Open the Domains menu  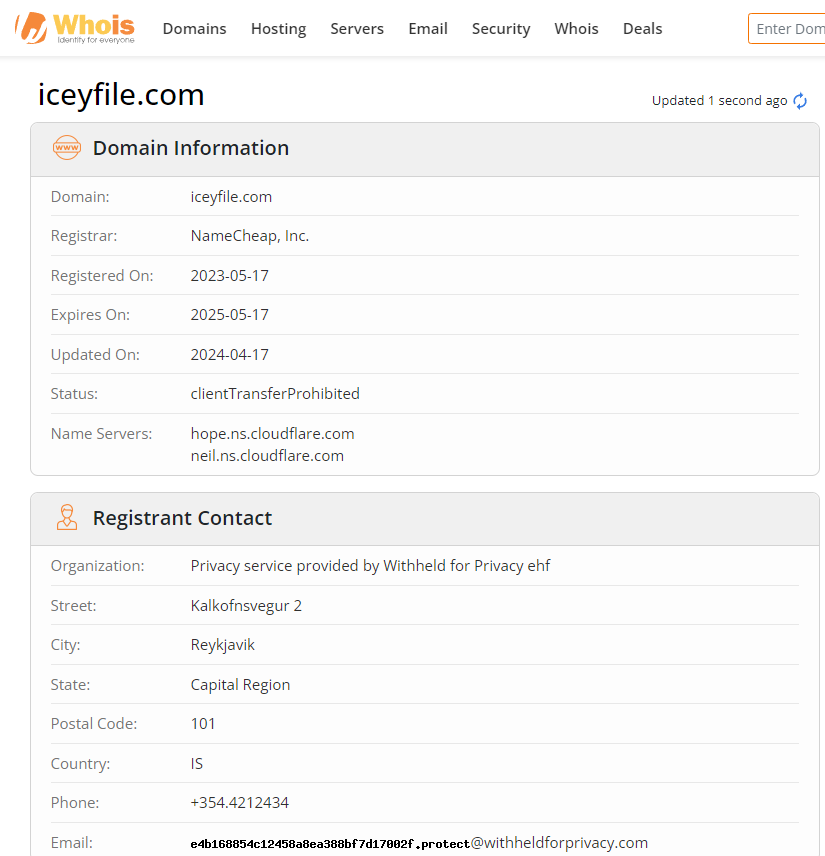pos(194,28)
